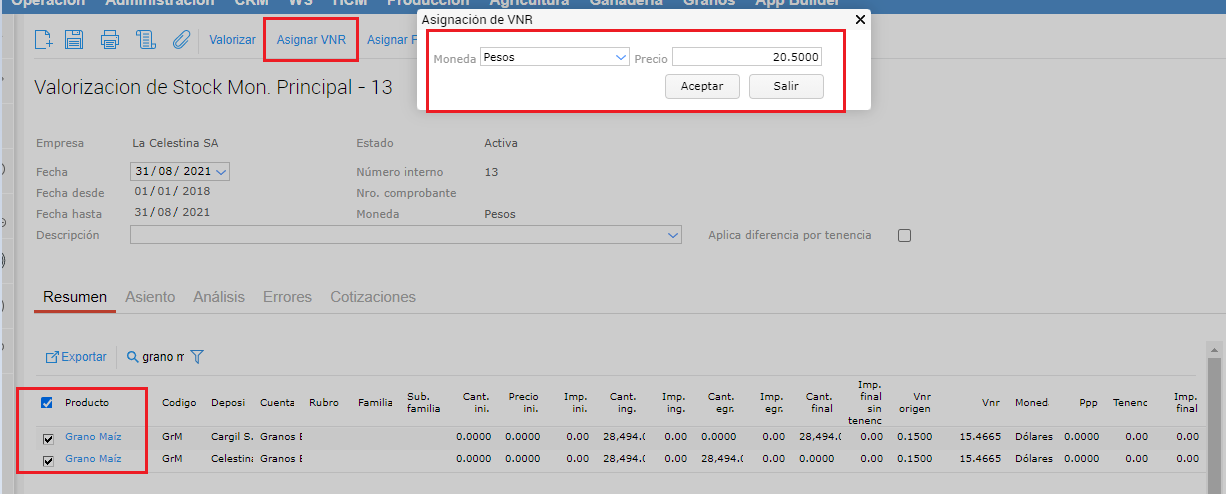Image resolution: width=1226 pixels, height=494 pixels.
Task: Uncheck the Cargil S. Grano Maíz row
Action: point(47,438)
